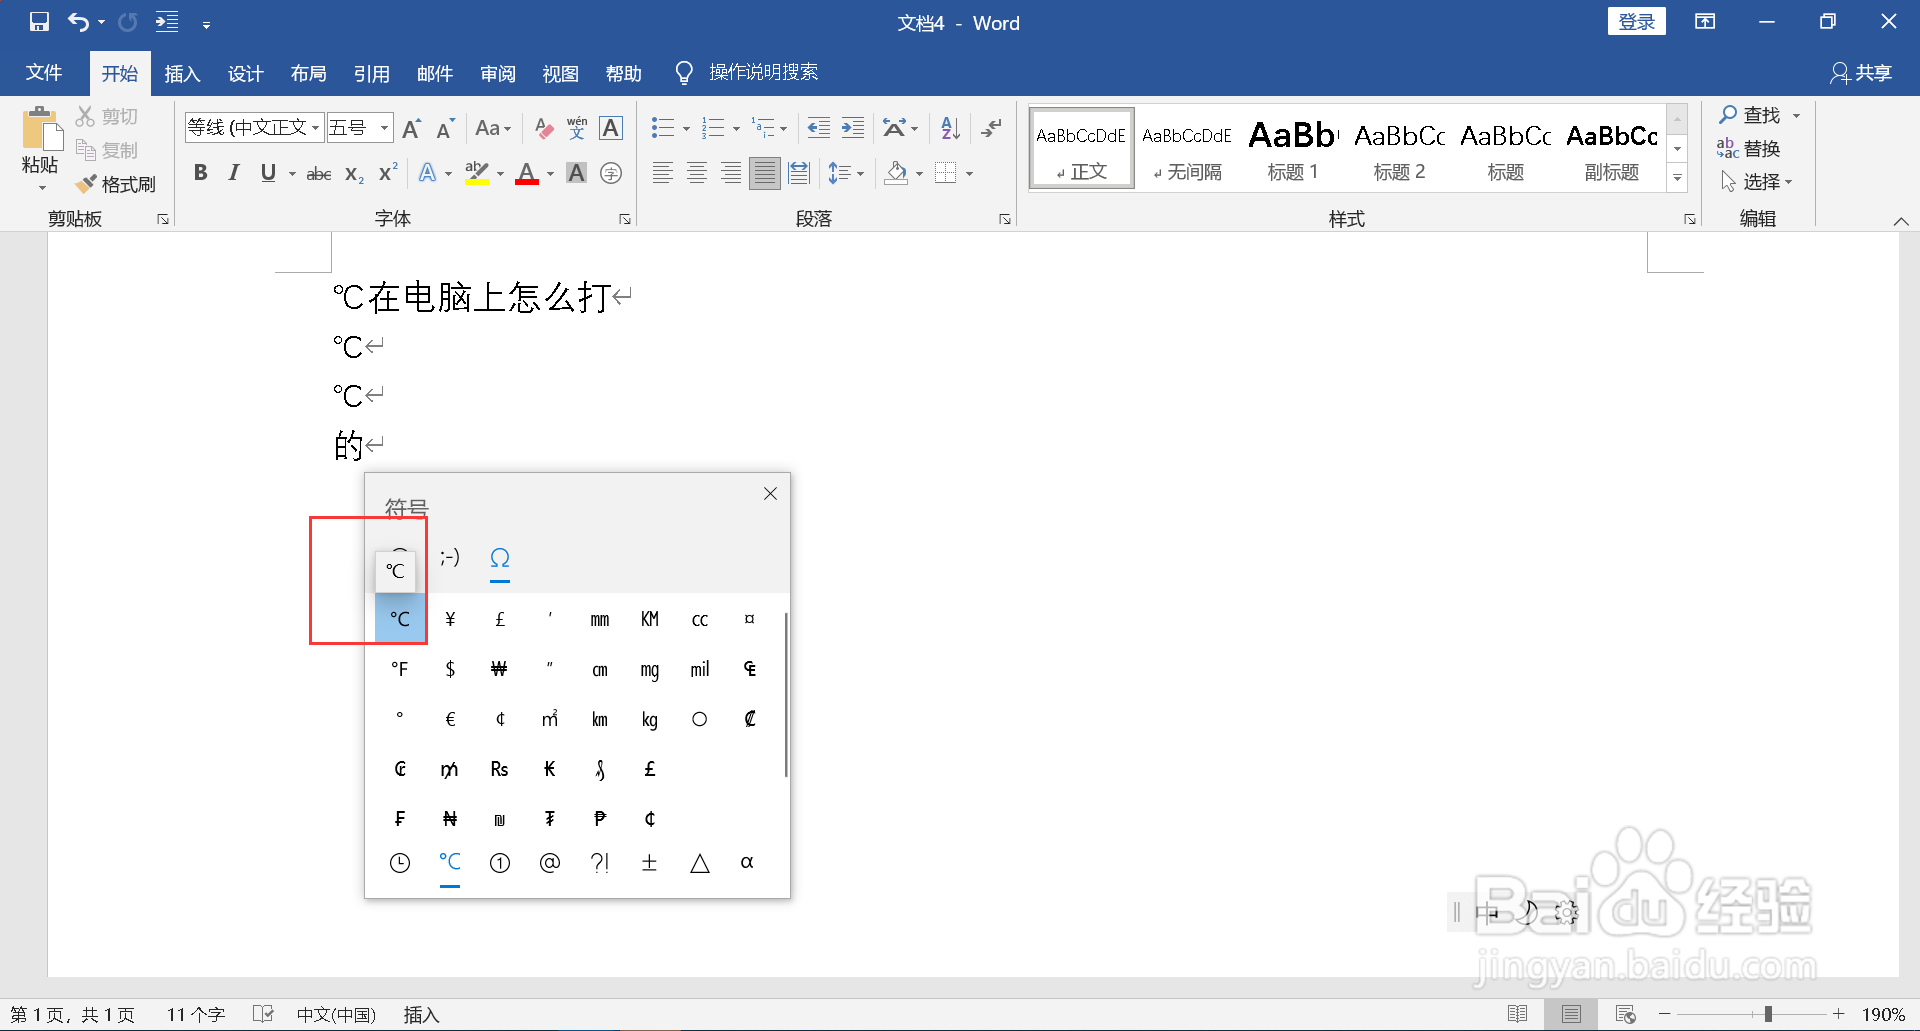Open the Ω special symbols category
Image resolution: width=1920 pixels, height=1031 pixels.
coord(500,558)
